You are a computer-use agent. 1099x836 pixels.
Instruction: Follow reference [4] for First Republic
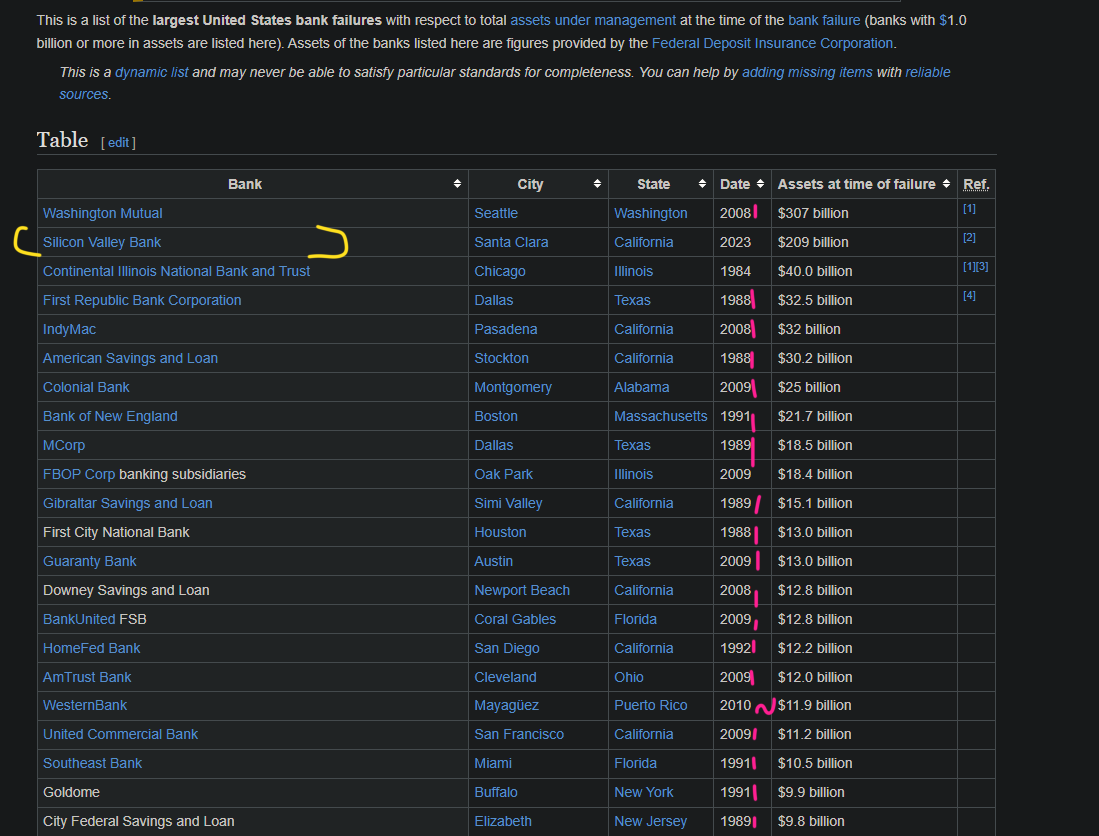(x=969, y=296)
